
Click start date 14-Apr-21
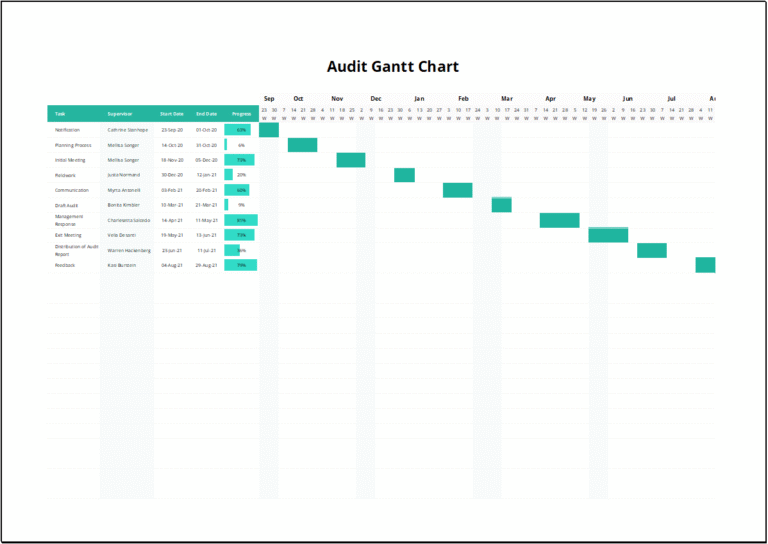(172, 220)
